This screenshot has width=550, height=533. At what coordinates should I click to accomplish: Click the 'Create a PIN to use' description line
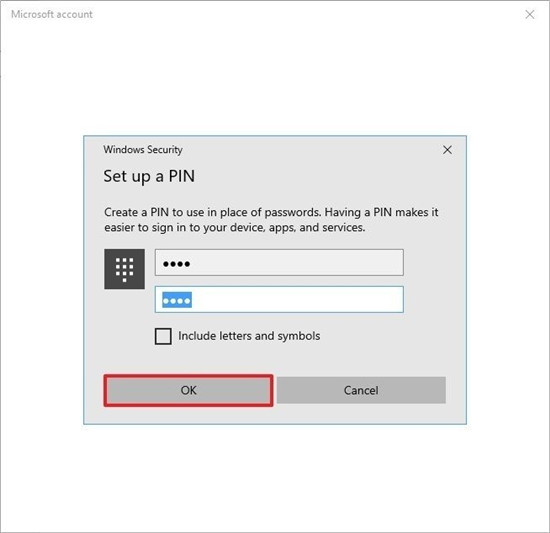(271, 212)
